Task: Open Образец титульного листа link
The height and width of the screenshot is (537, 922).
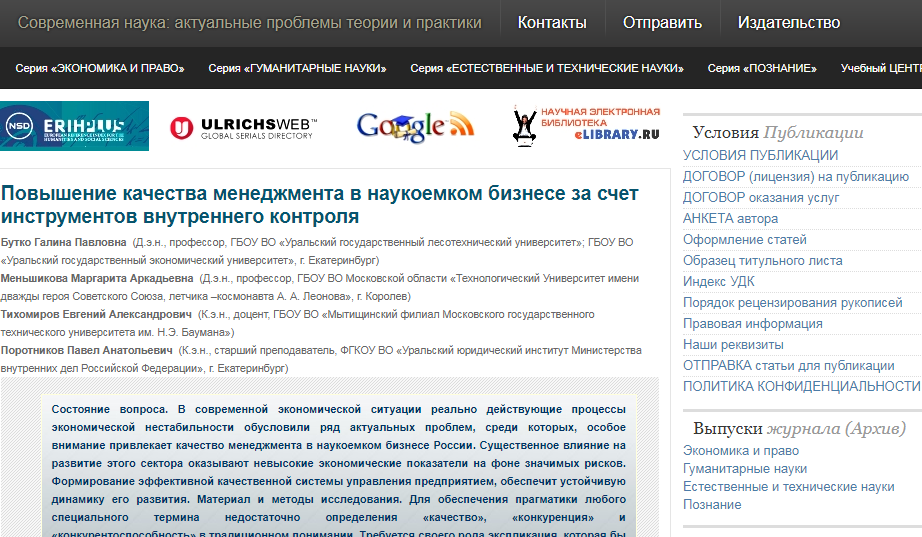Action: coord(763,261)
